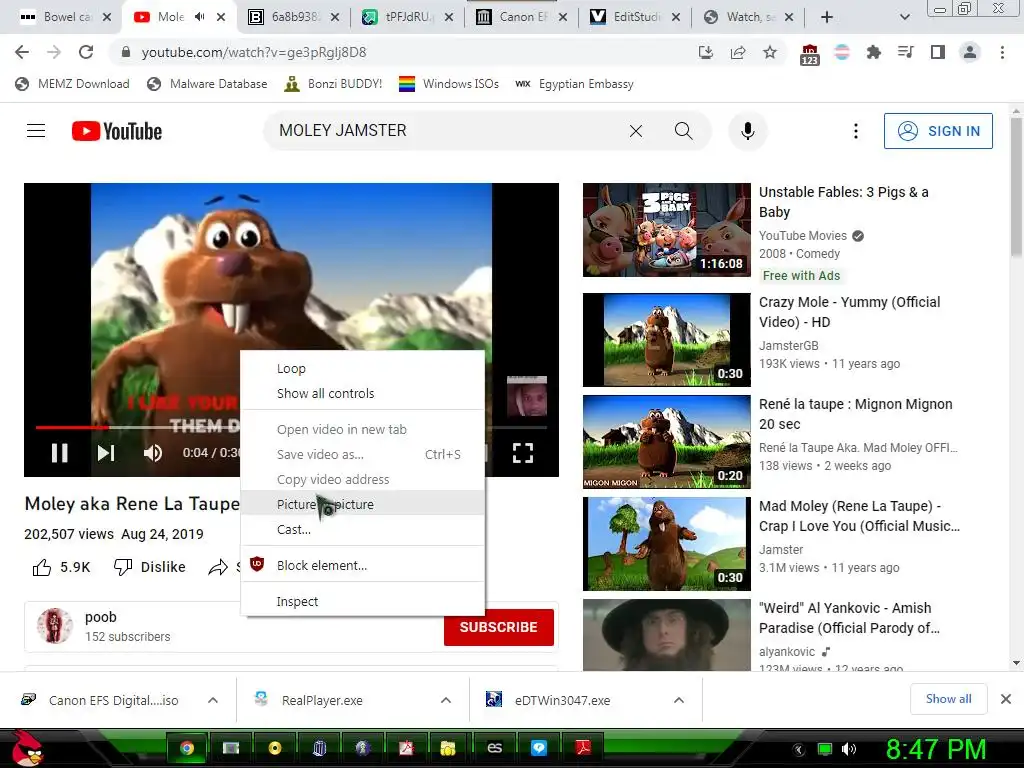1024x768 pixels.
Task: Expand the tab search dropdown
Action: coord(904,18)
